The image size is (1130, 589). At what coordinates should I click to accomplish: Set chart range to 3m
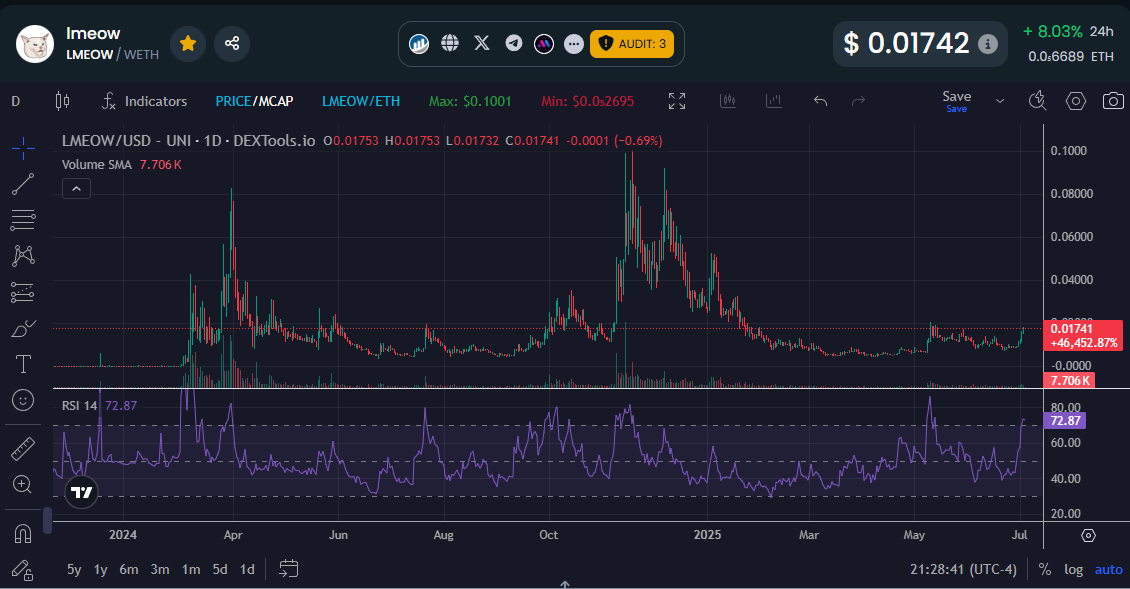click(x=160, y=570)
